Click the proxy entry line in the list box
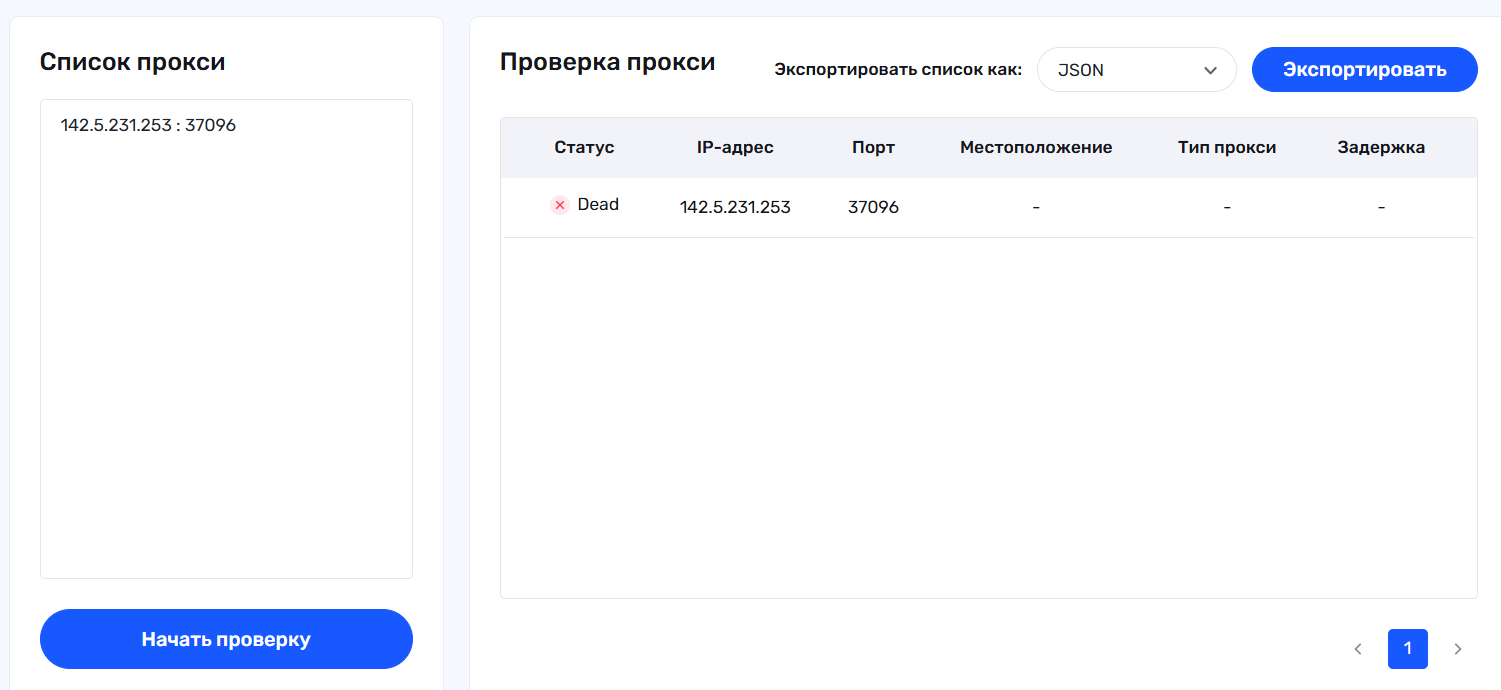Image resolution: width=1501 pixels, height=690 pixels. coord(148,126)
